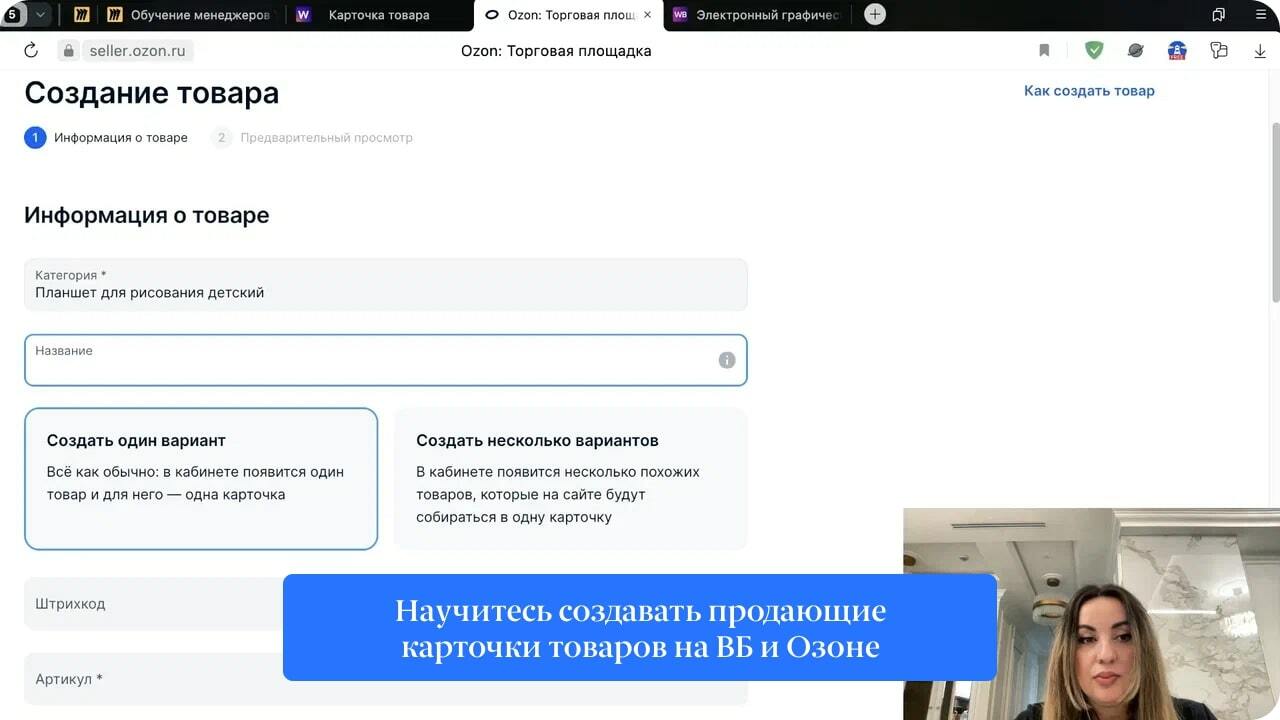Select Создать один вариант option
This screenshot has width=1280, height=720.
coord(201,478)
